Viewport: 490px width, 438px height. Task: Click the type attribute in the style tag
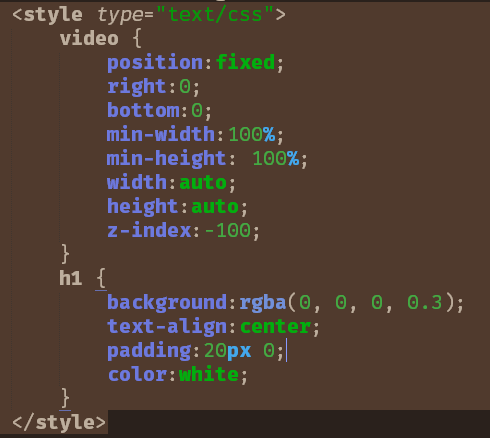click(121, 15)
